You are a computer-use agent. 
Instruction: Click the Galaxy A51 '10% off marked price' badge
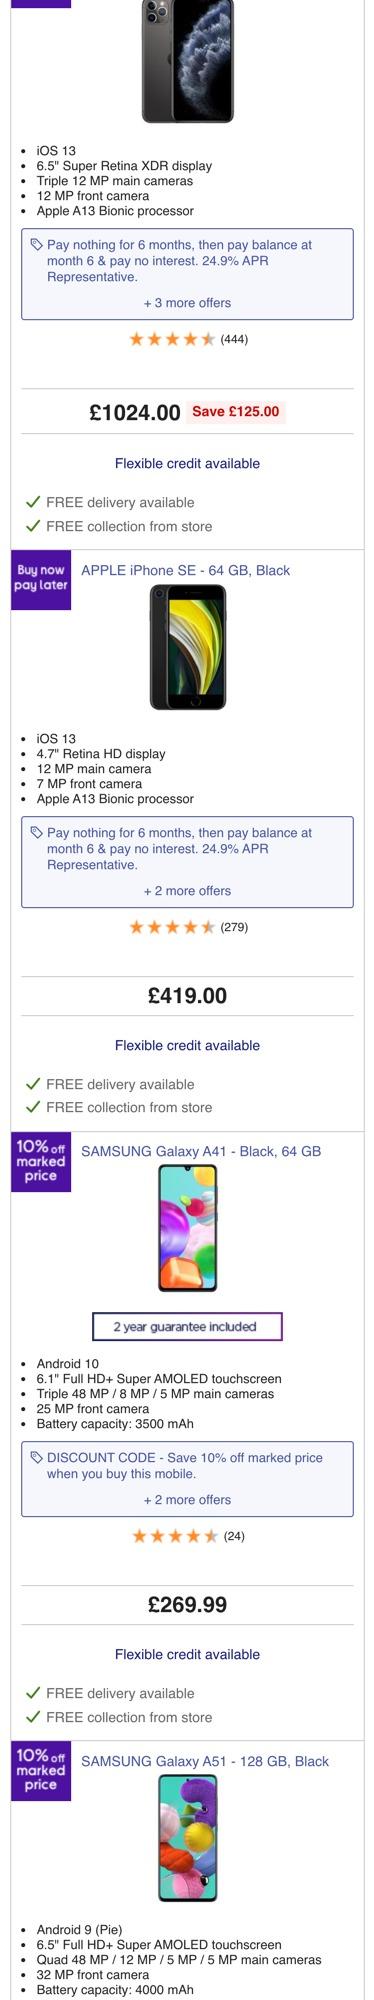coord(41,1771)
